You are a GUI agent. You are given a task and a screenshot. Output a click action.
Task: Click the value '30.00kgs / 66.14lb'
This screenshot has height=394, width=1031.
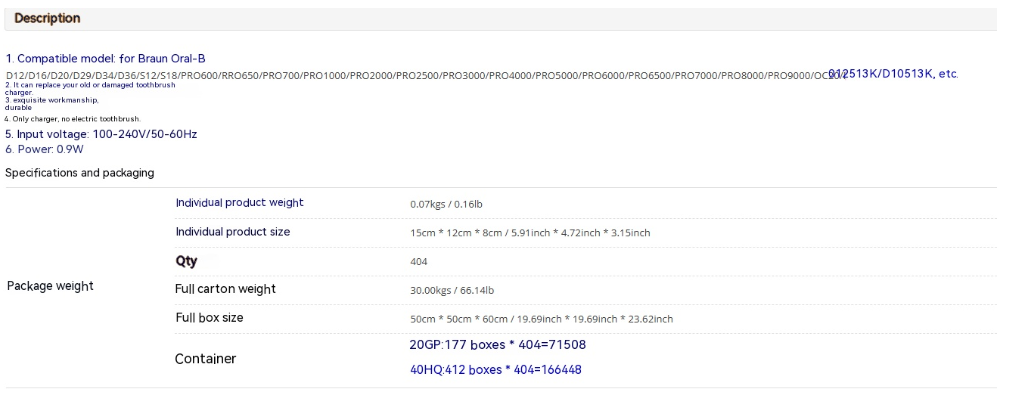coord(452,291)
